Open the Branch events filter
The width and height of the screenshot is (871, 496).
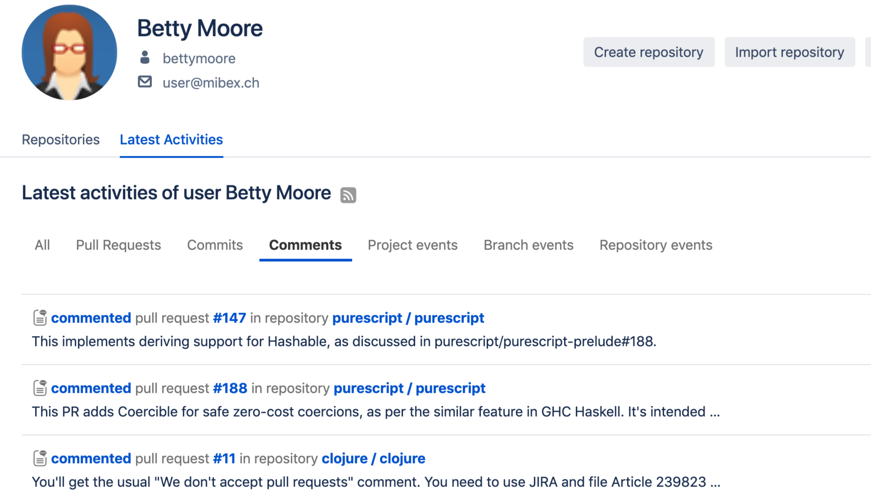click(x=528, y=245)
